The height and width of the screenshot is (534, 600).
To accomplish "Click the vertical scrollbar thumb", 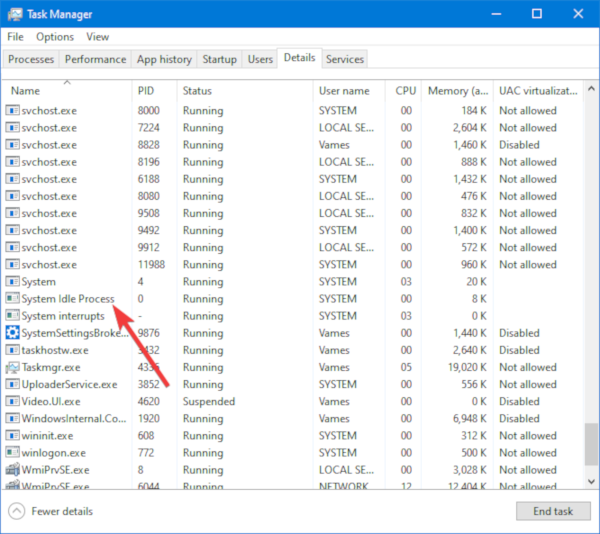I will (591, 444).
